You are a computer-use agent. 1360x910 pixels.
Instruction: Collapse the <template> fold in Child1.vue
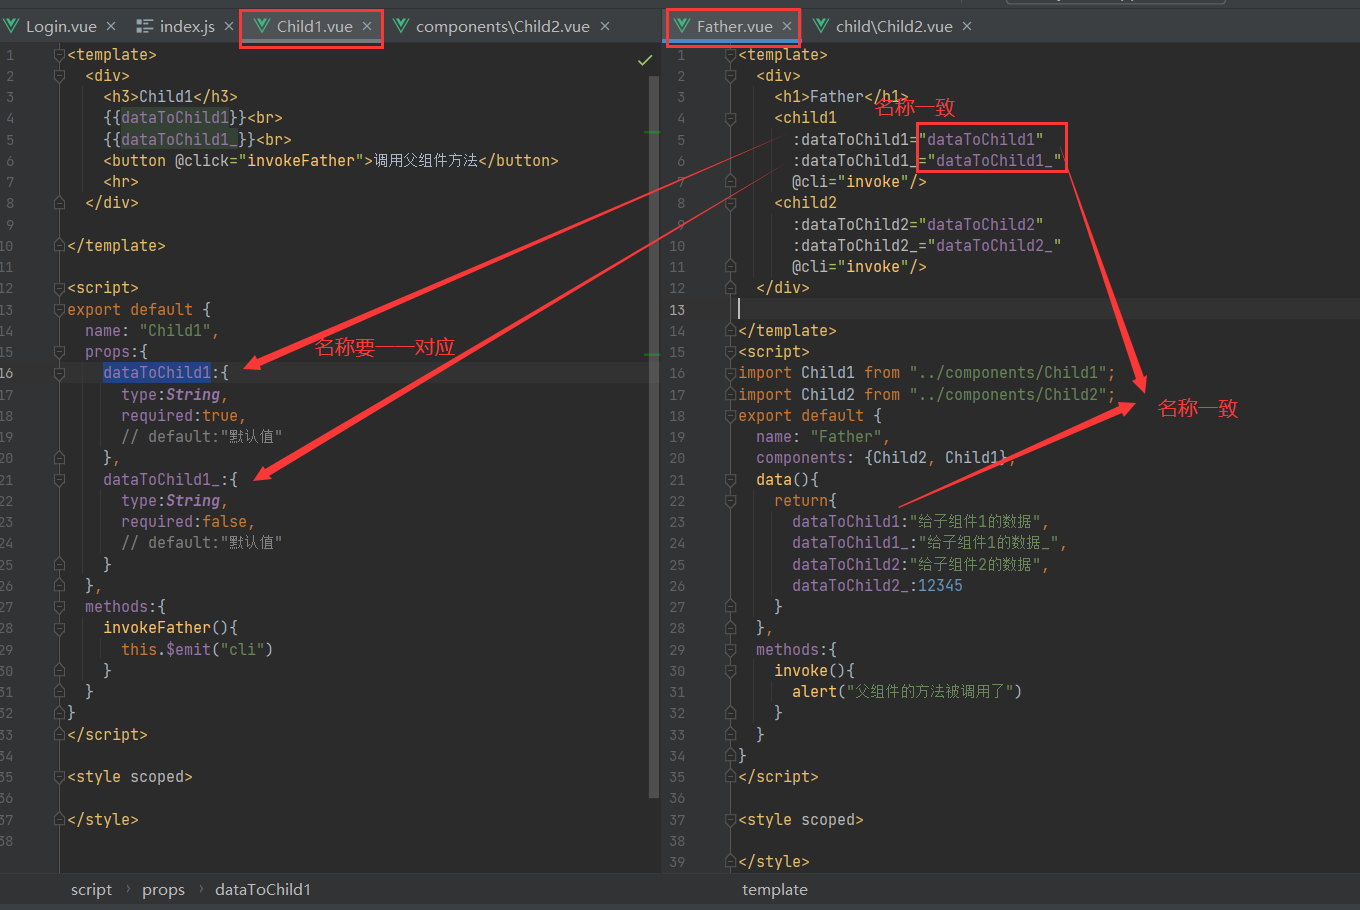pyautogui.click(x=59, y=55)
